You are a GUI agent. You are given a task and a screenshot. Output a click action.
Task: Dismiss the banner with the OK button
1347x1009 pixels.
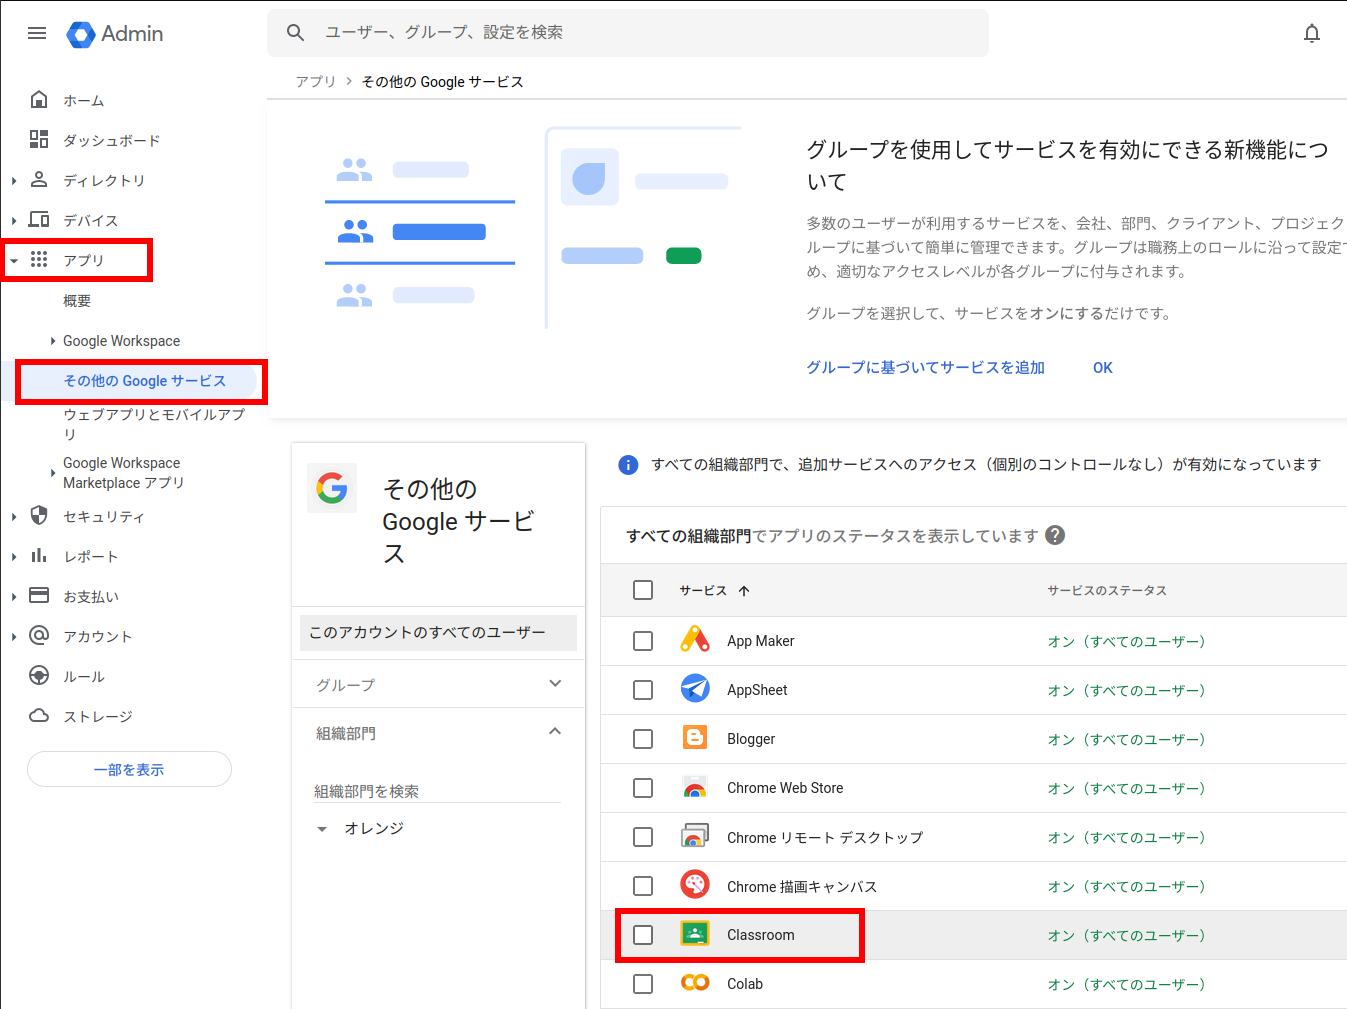(1102, 367)
